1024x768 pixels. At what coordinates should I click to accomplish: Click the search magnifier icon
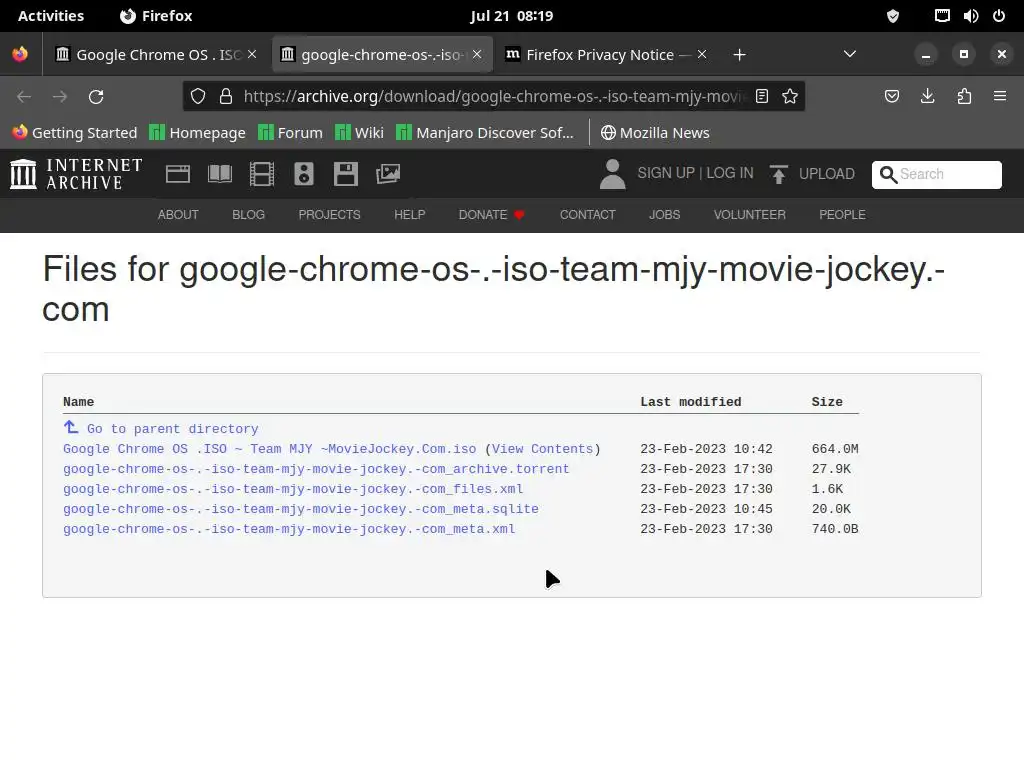tap(888, 174)
